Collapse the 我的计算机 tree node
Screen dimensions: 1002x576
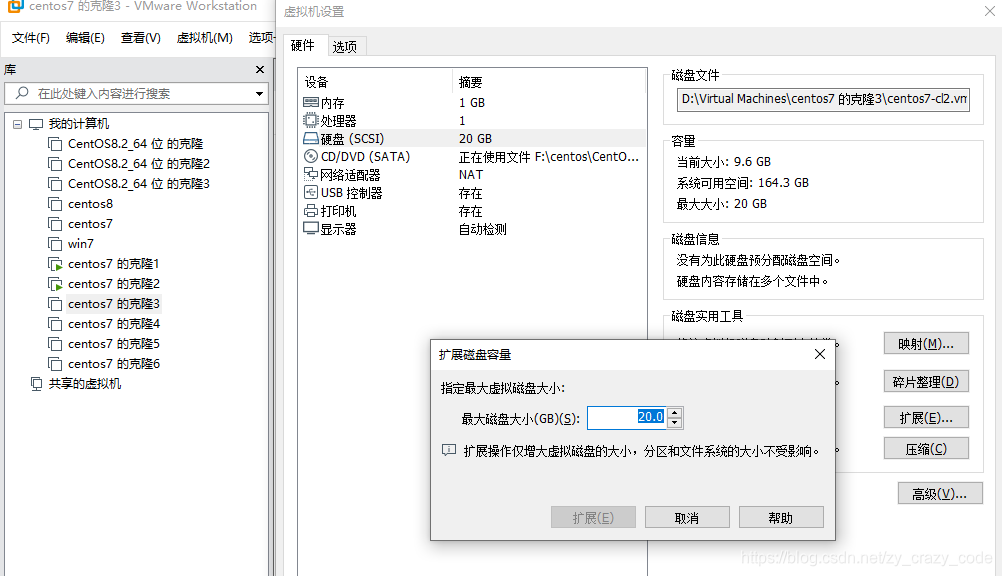pyautogui.click(x=17, y=124)
